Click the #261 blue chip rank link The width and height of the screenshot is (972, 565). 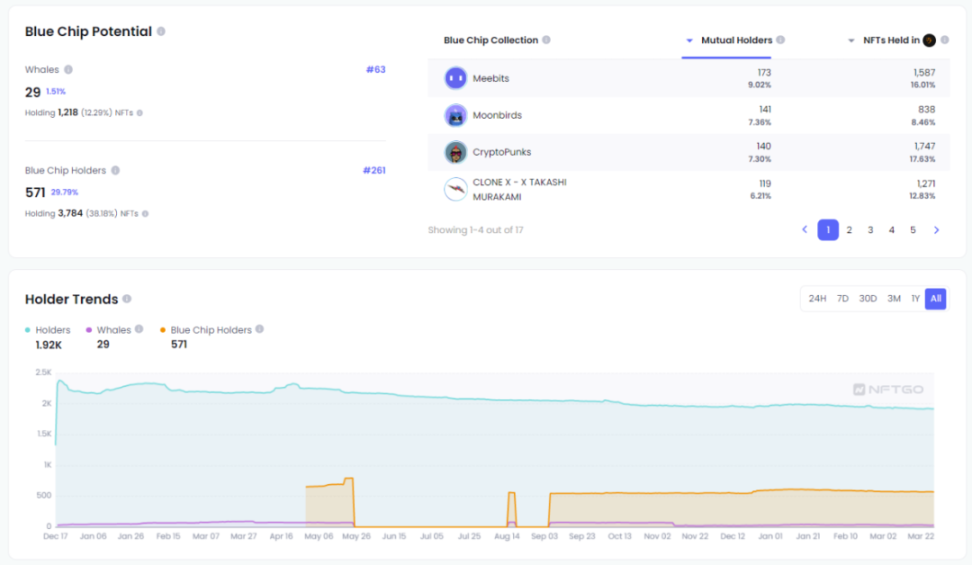pos(374,170)
